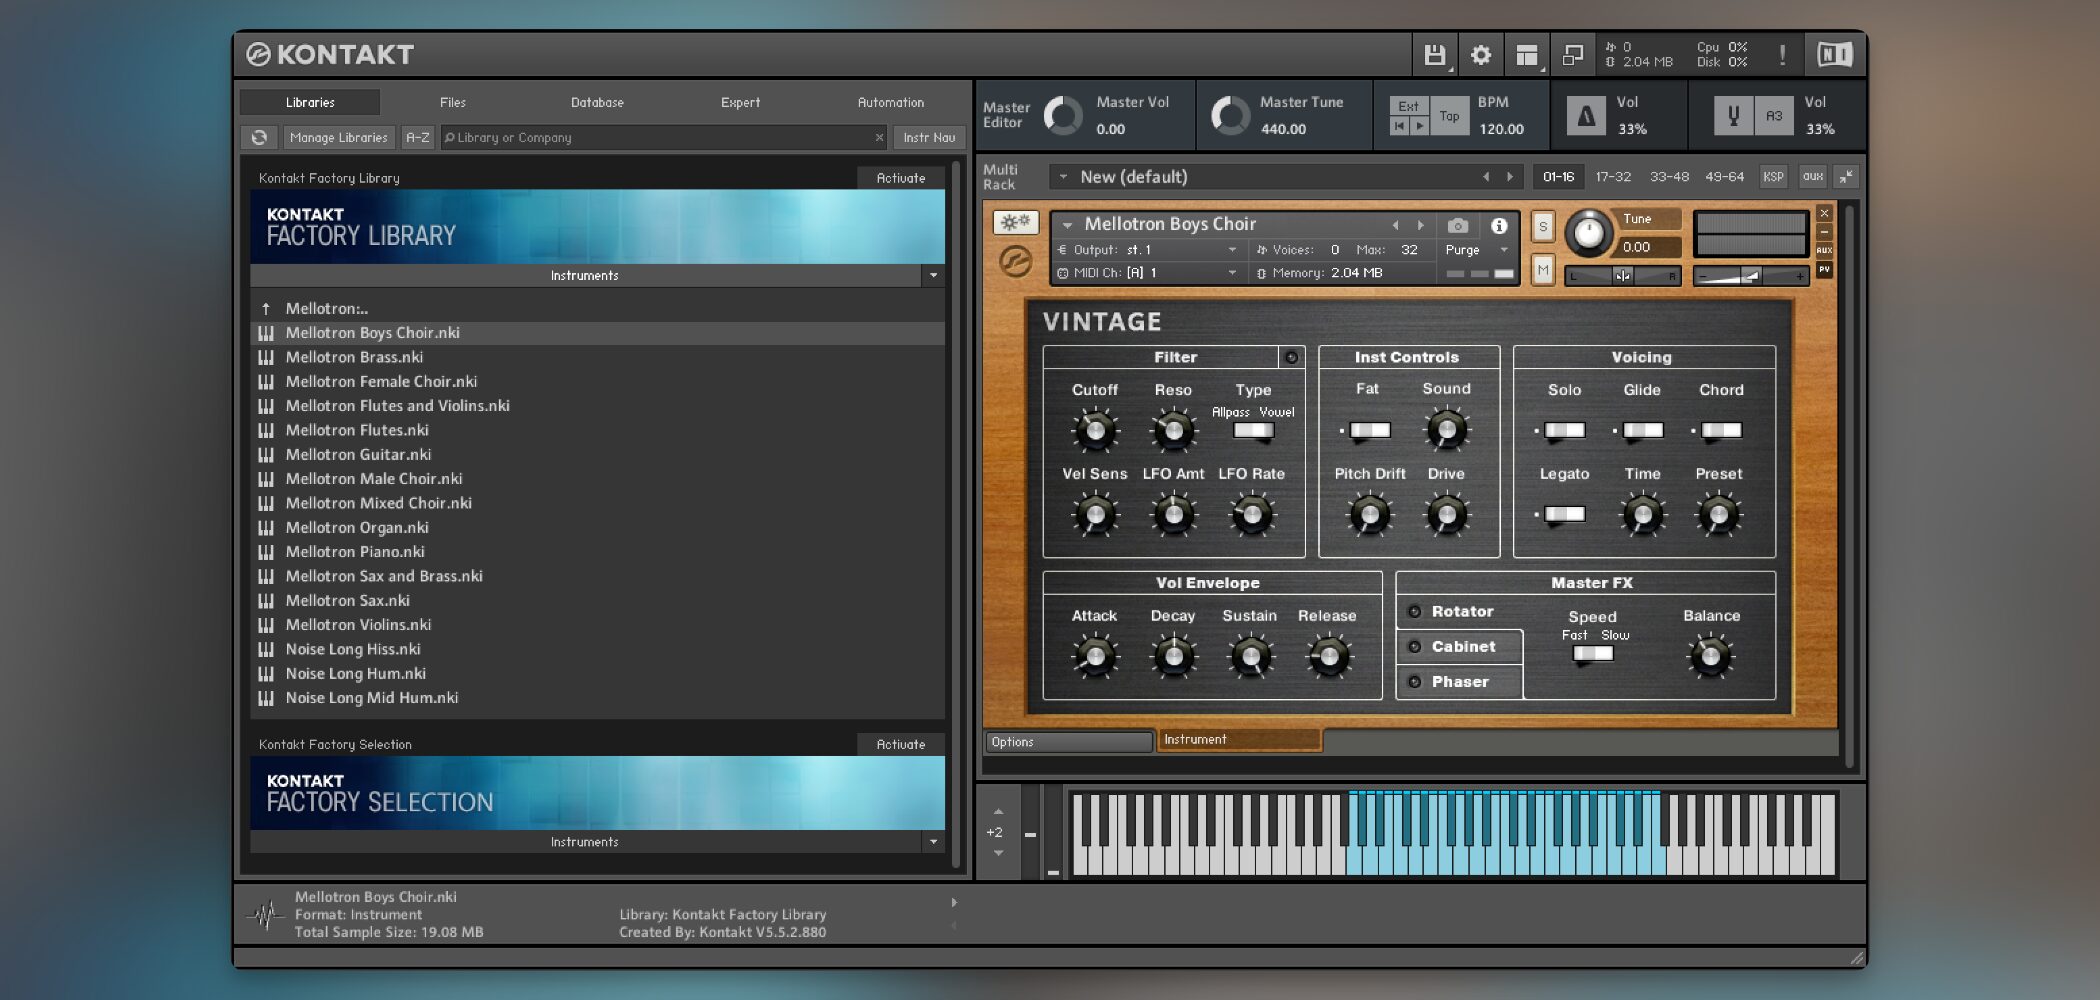Solo the instrument with S button
The width and height of the screenshot is (2100, 1000).
(x=1543, y=227)
